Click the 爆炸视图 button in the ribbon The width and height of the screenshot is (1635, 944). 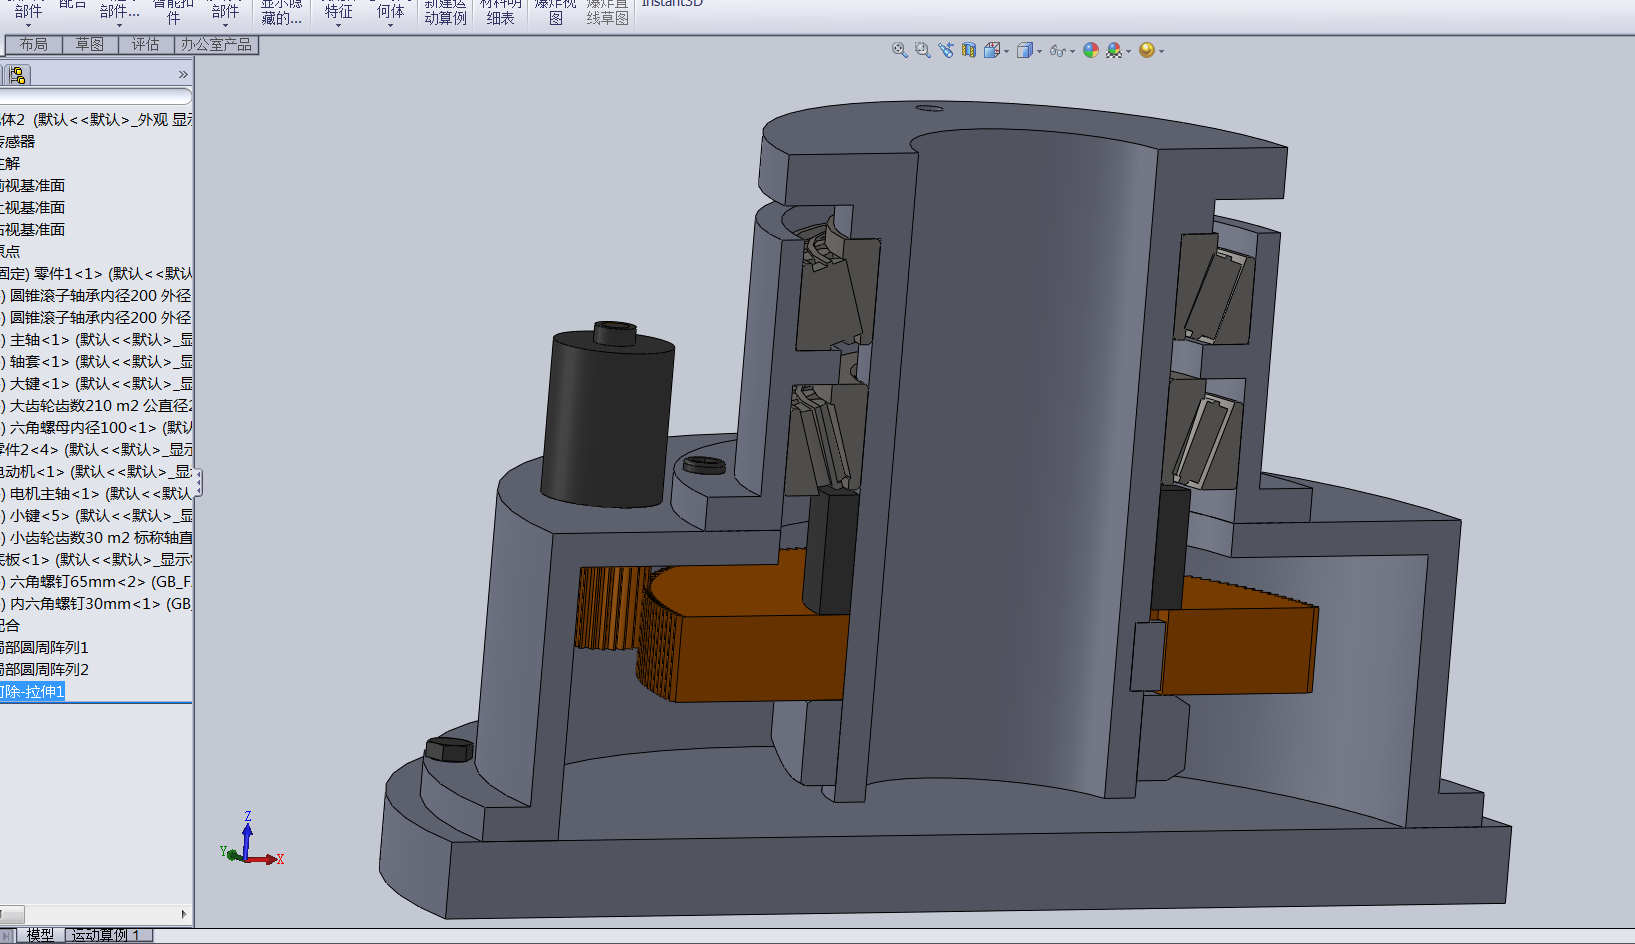point(555,11)
